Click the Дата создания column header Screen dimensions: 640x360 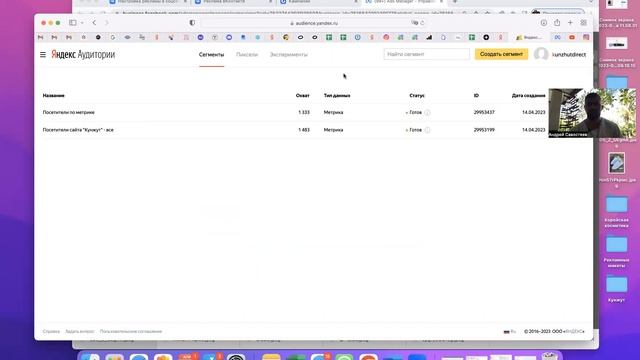[x=529, y=96]
